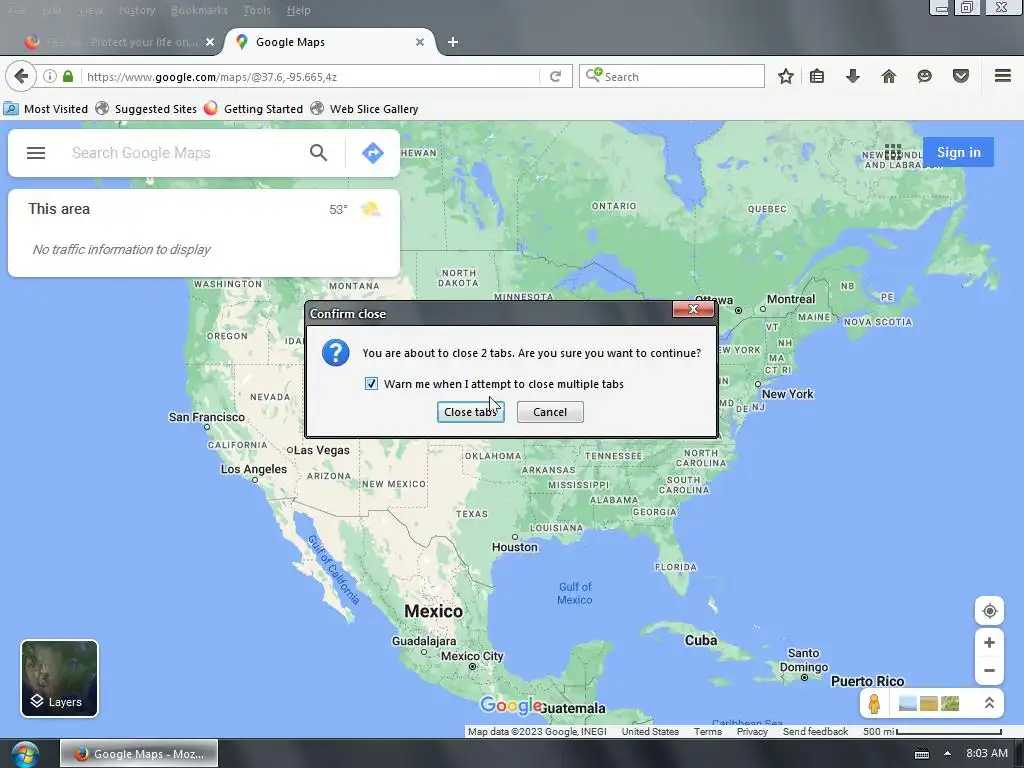The width and height of the screenshot is (1024, 768).
Task: Open Directions with the blue arrow icon
Action: pyautogui.click(x=373, y=153)
